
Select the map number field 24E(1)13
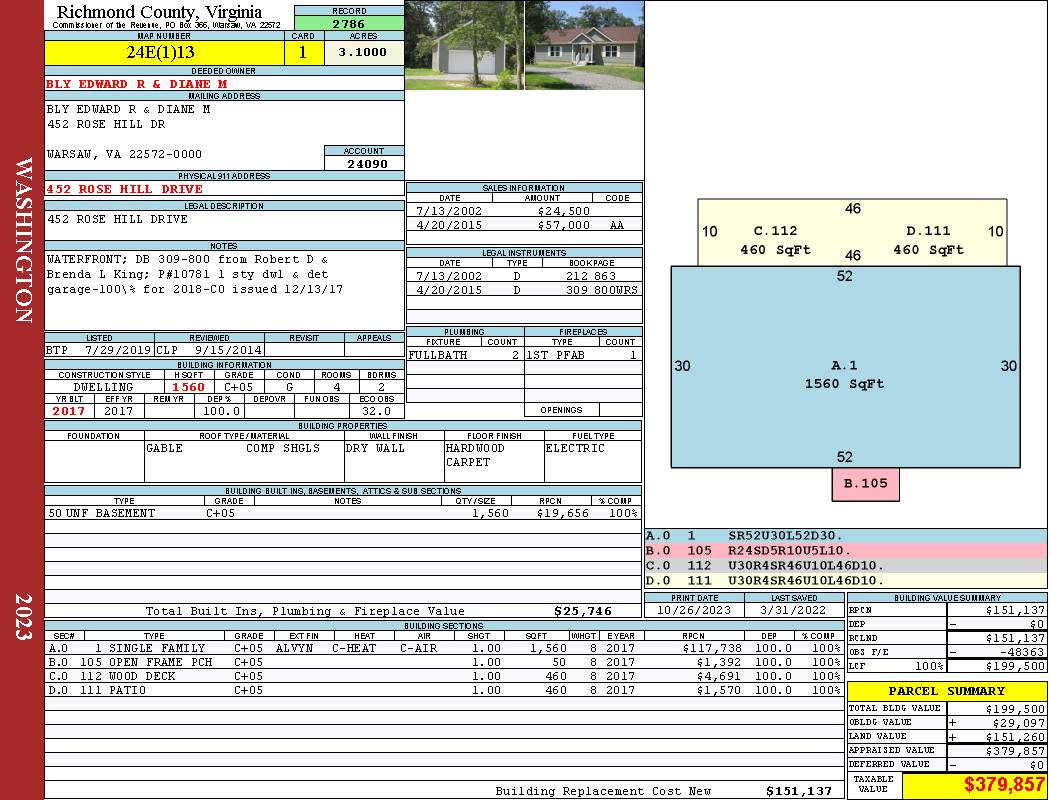pyautogui.click(x=164, y=52)
